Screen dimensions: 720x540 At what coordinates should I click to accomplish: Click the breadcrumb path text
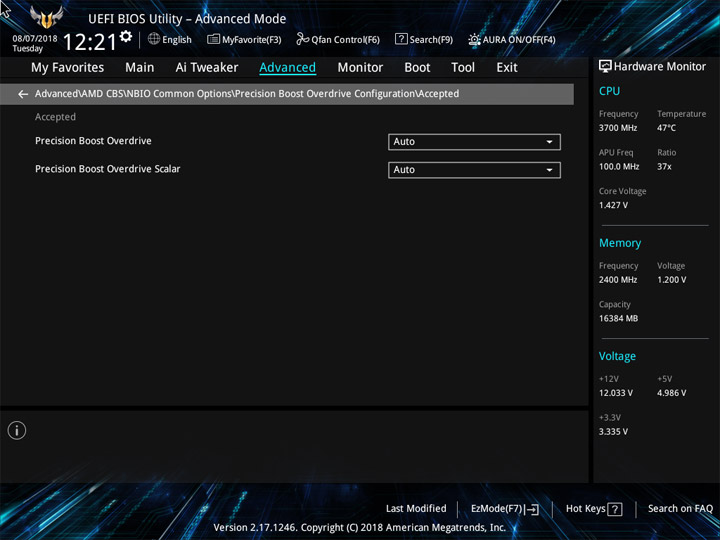tap(247, 94)
